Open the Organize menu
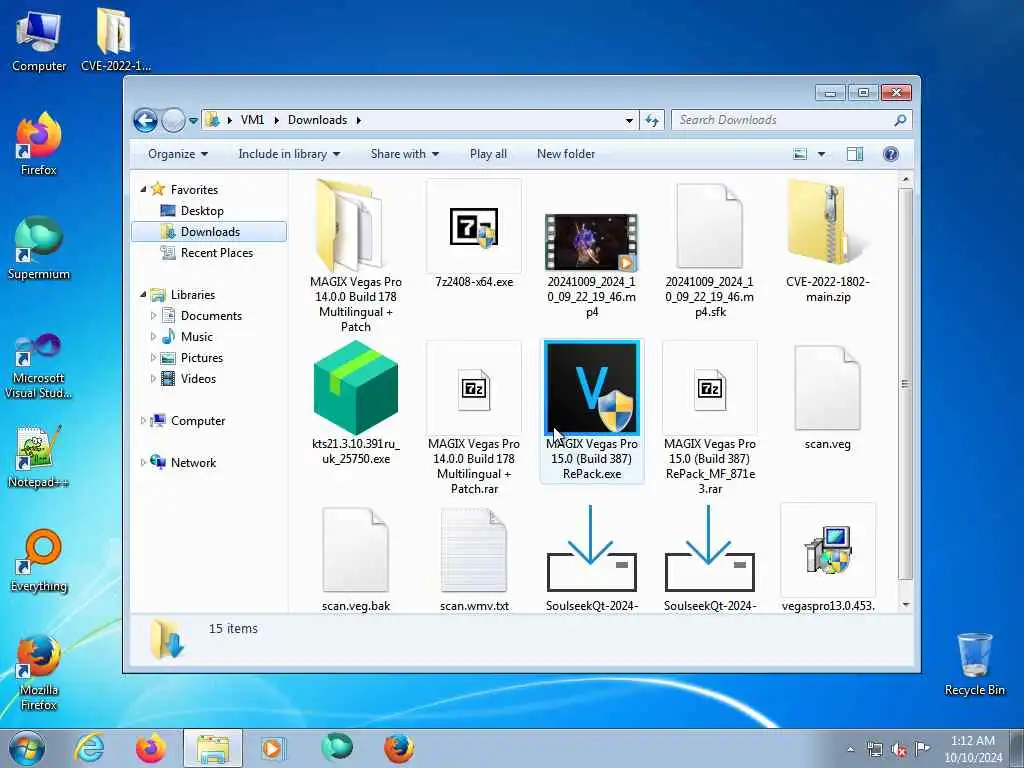The image size is (1024, 768). [x=178, y=154]
